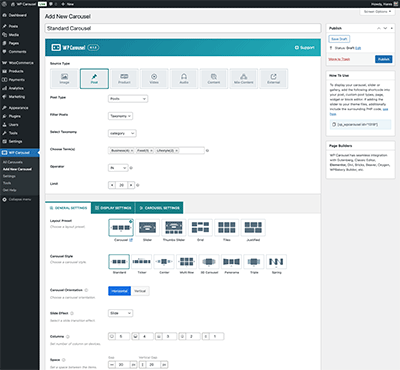Click the Move to Trash link

pos(339,59)
